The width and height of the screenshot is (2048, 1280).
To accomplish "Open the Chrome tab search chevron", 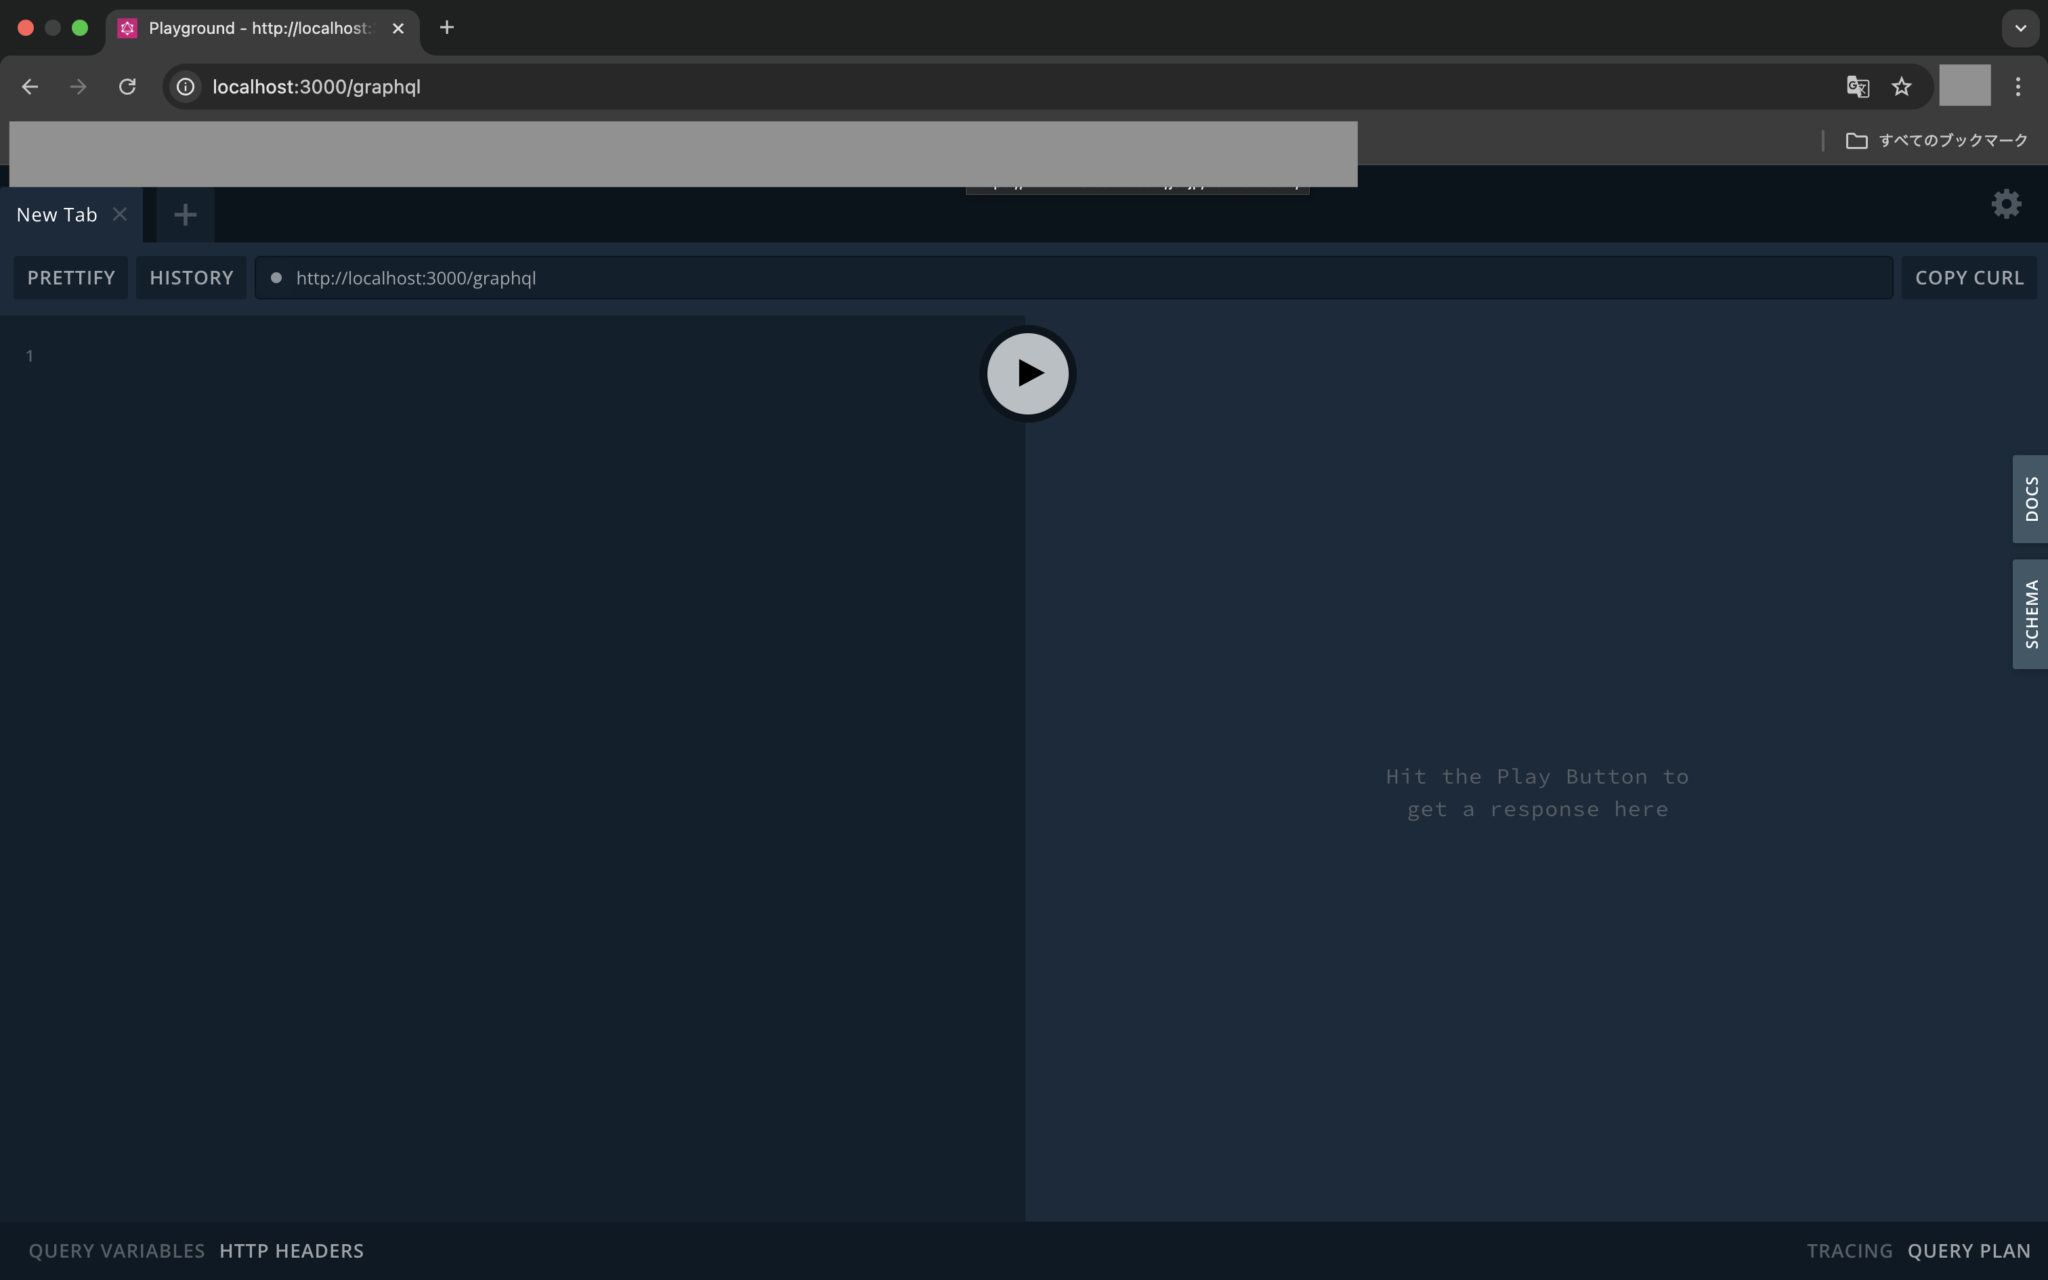I will [2021, 28].
